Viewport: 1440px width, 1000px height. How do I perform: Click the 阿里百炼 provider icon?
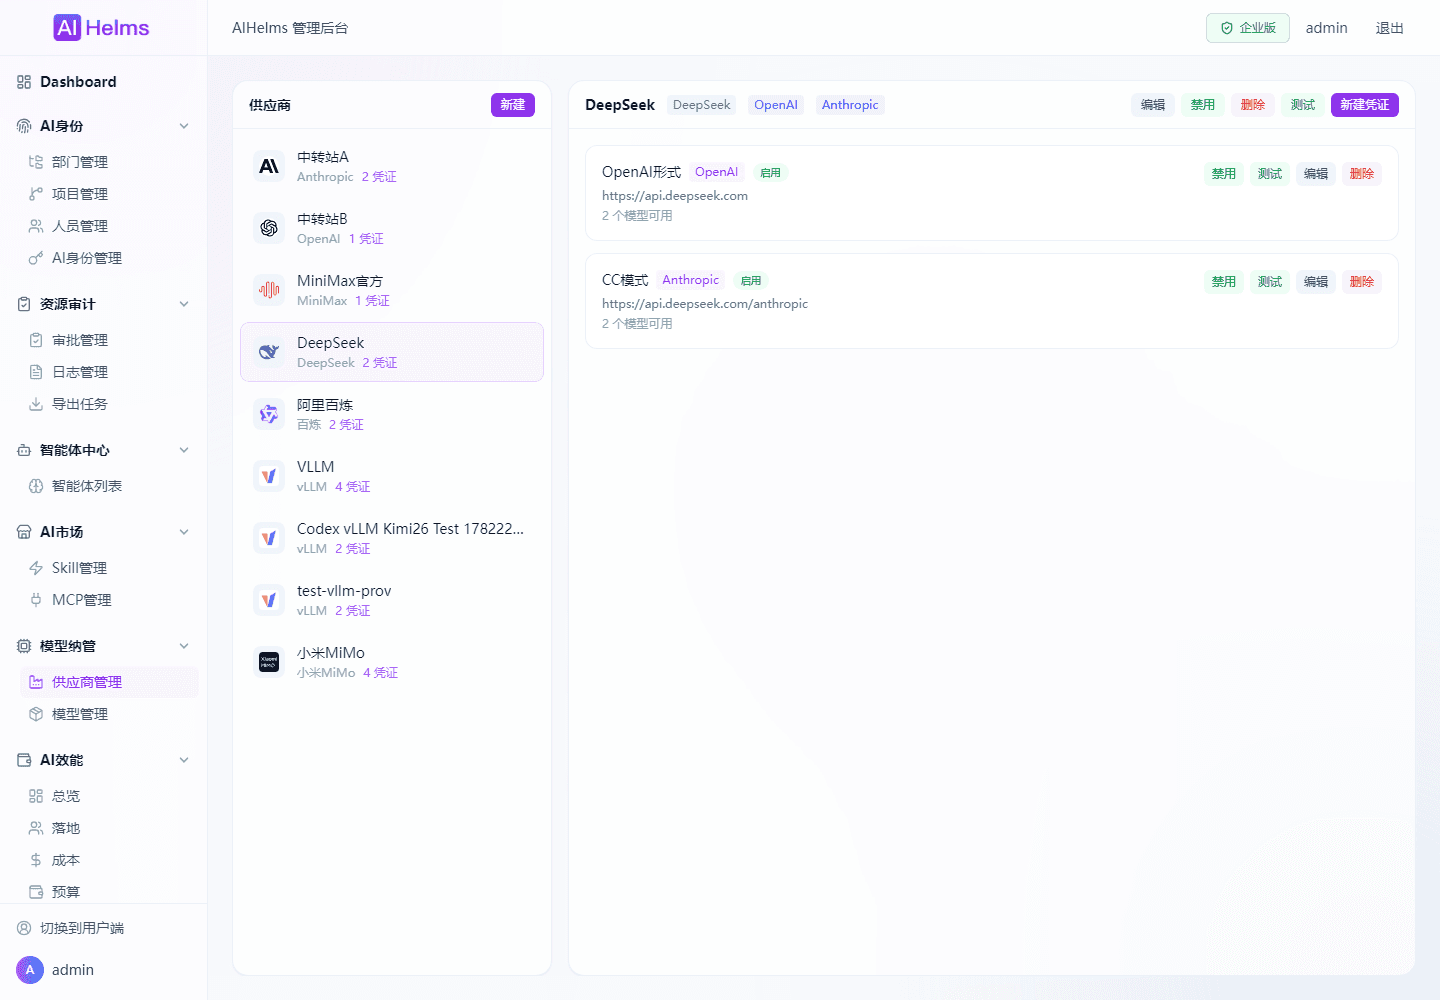pyautogui.click(x=269, y=414)
